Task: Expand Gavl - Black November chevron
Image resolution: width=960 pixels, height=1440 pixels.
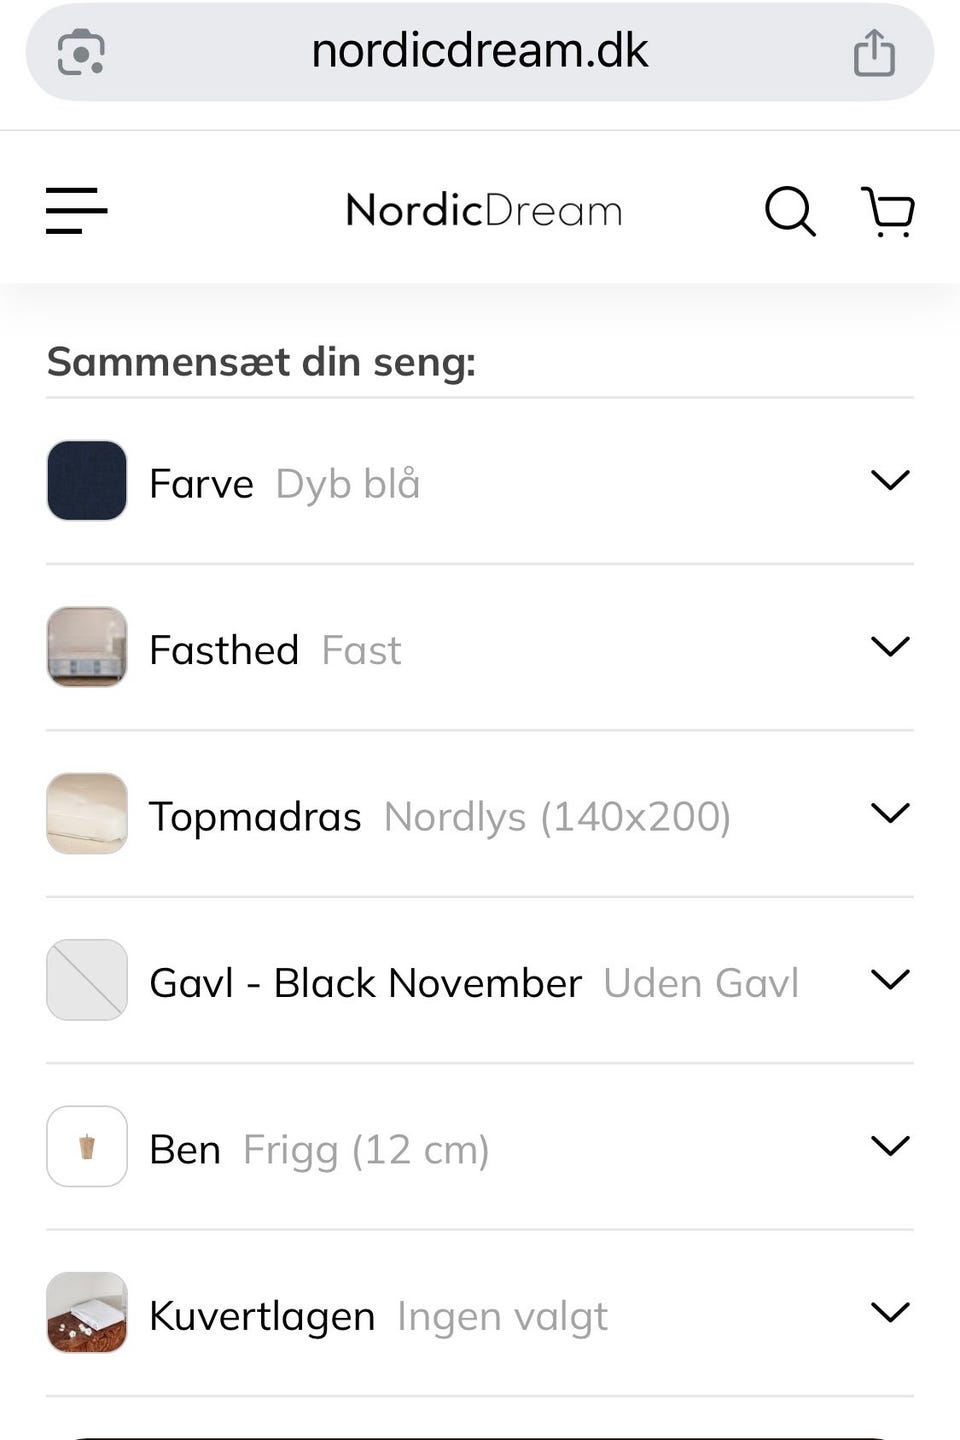Action: pyautogui.click(x=890, y=980)
